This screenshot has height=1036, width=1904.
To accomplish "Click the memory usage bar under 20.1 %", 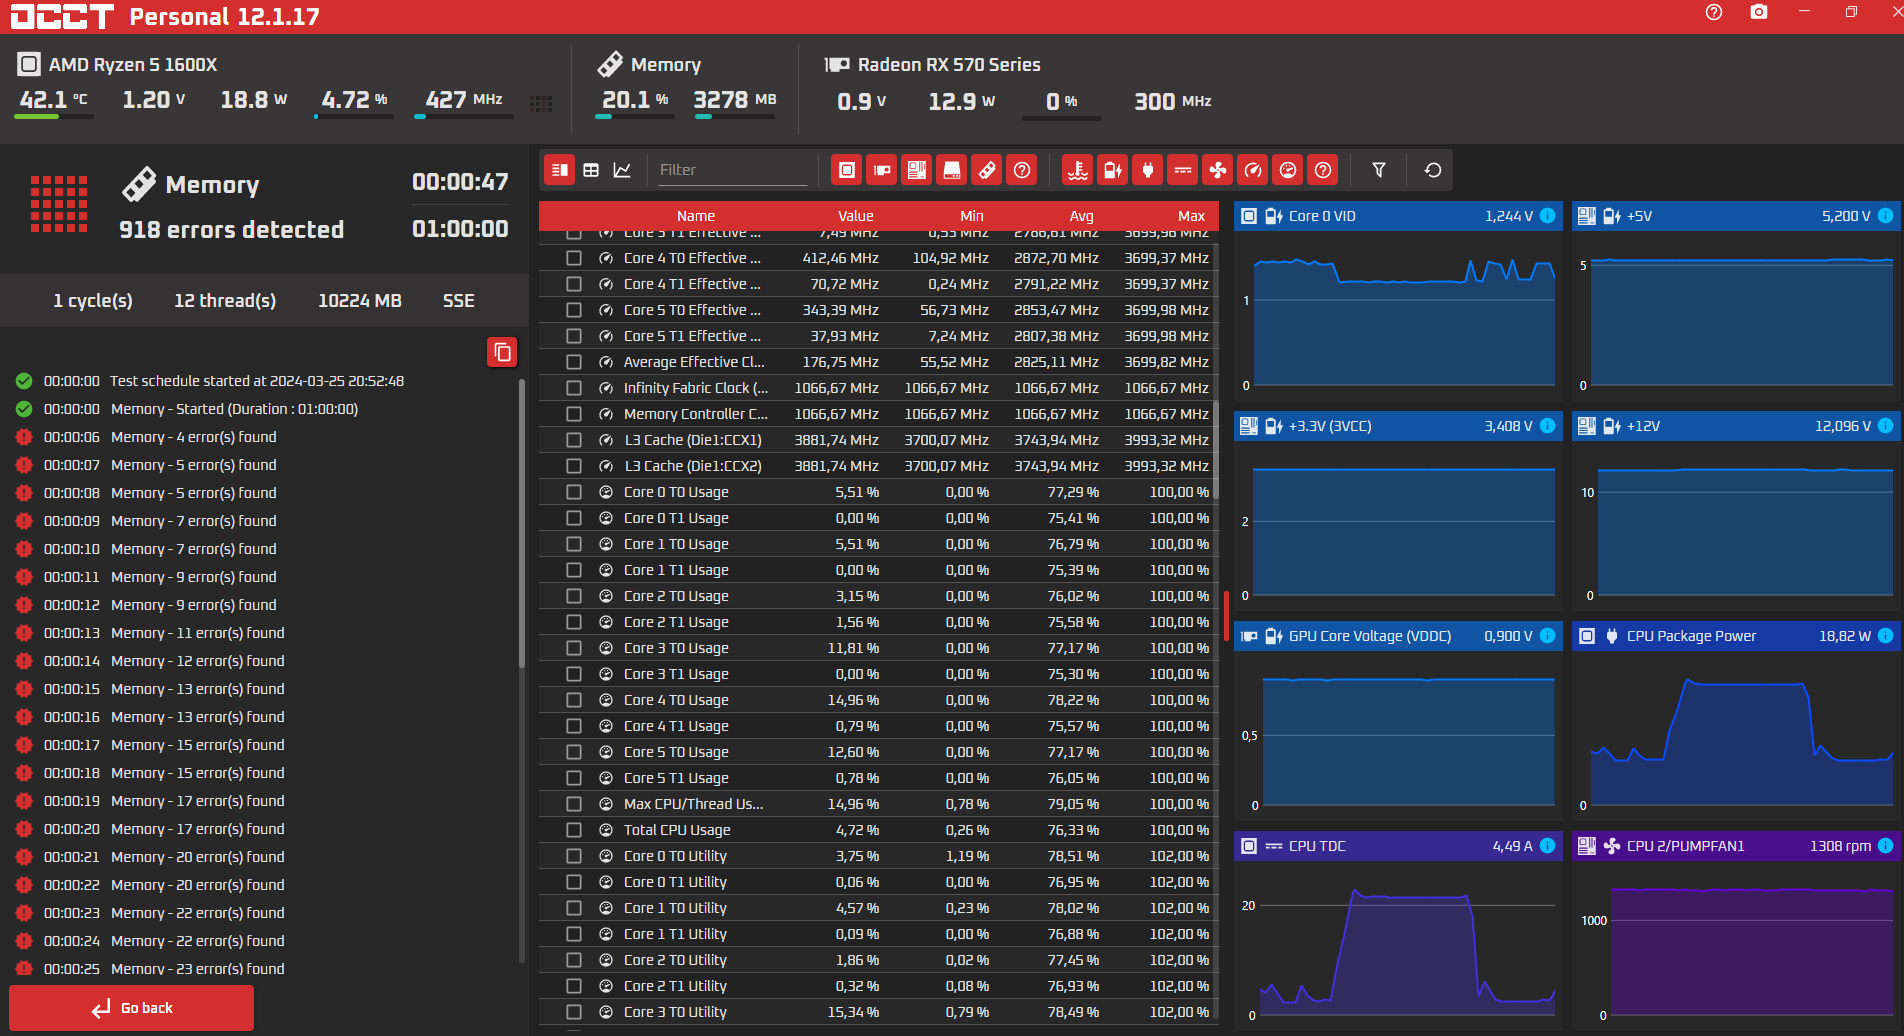I will [x=634, y=117].
